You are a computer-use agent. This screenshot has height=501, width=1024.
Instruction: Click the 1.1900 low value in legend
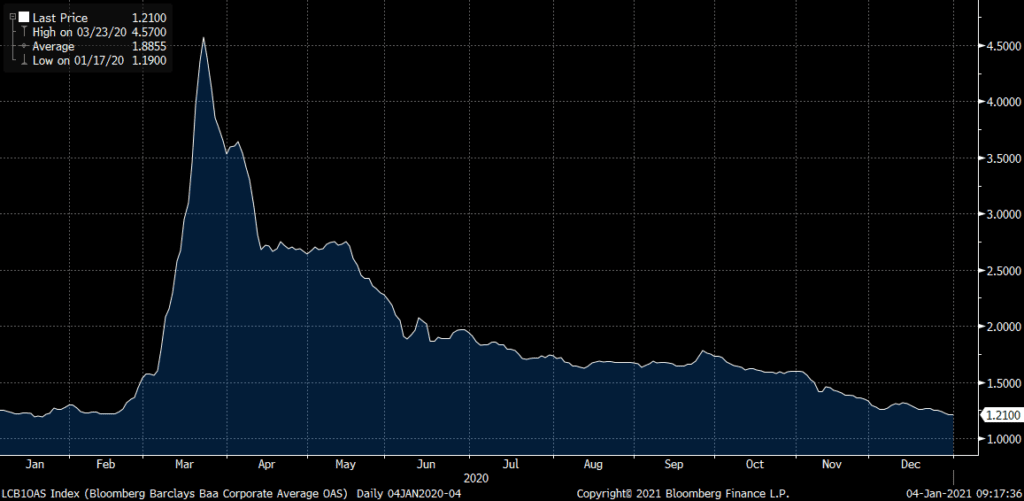click(150, 61)
